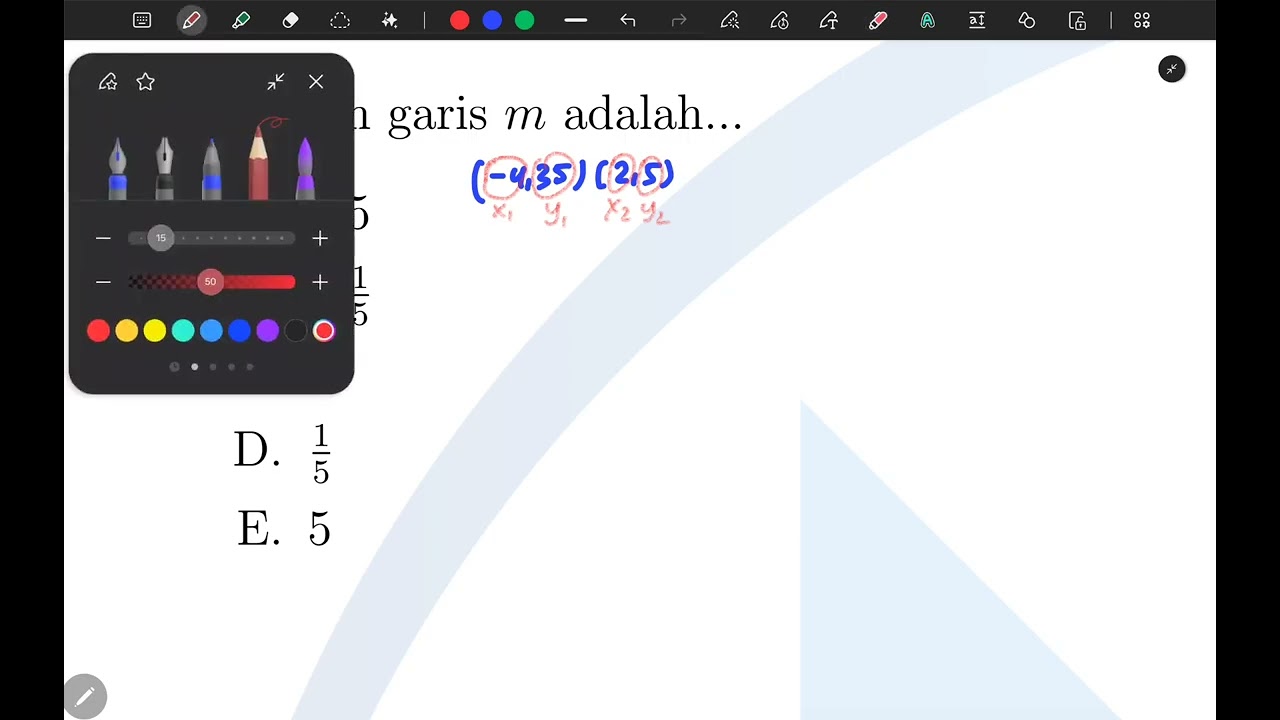The width and height of the screenshot is (1280, 720).
Task: Open the stroke thickness line option
Action: [x=575, y=20]
